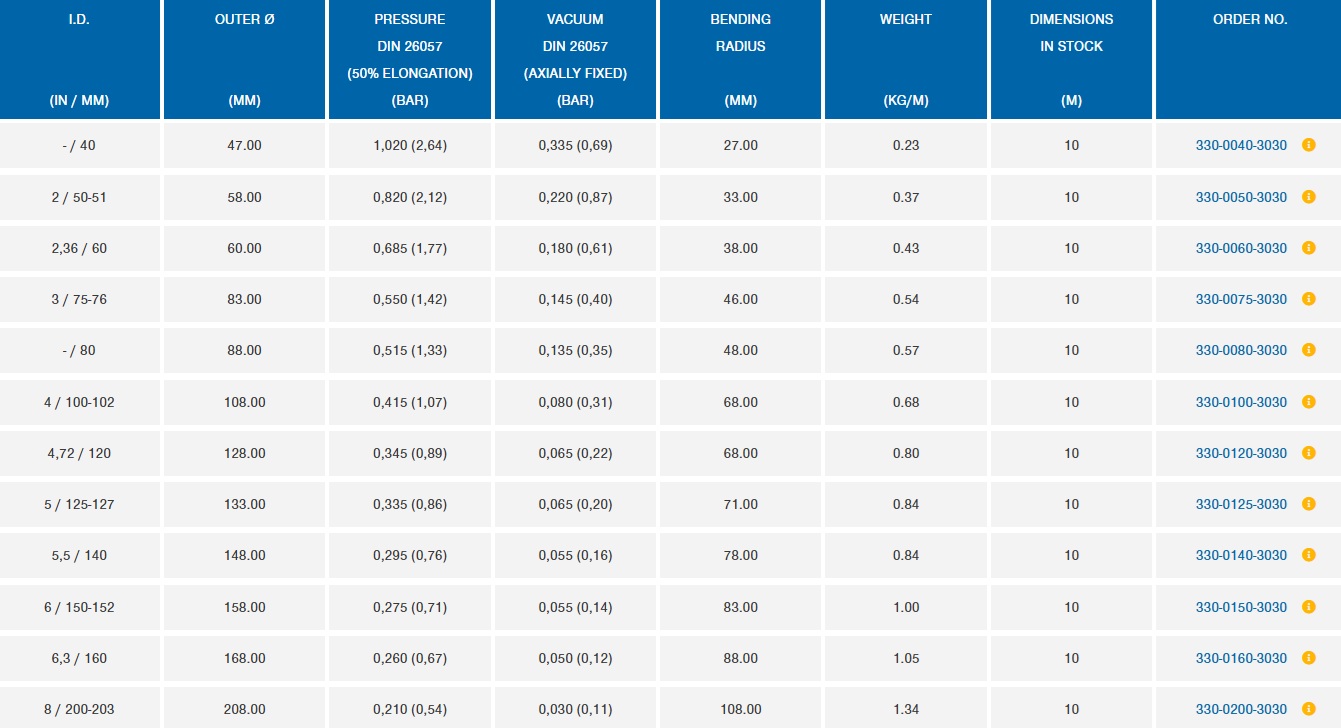Click the ORDER NO. column header
The height and width of the screenshot is (728, 1341).
pos(1249,20)
